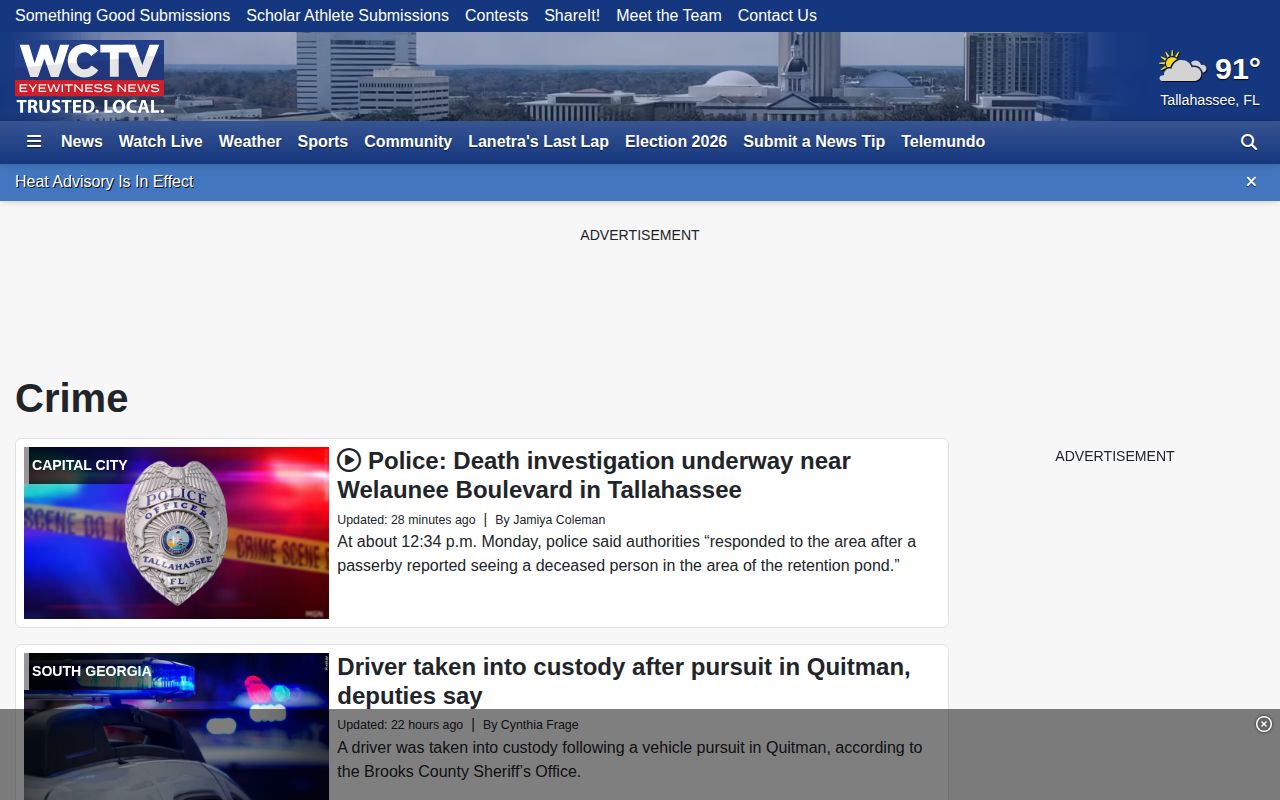Click the Brooks County Sheriff's Office summary

(630, 760)
